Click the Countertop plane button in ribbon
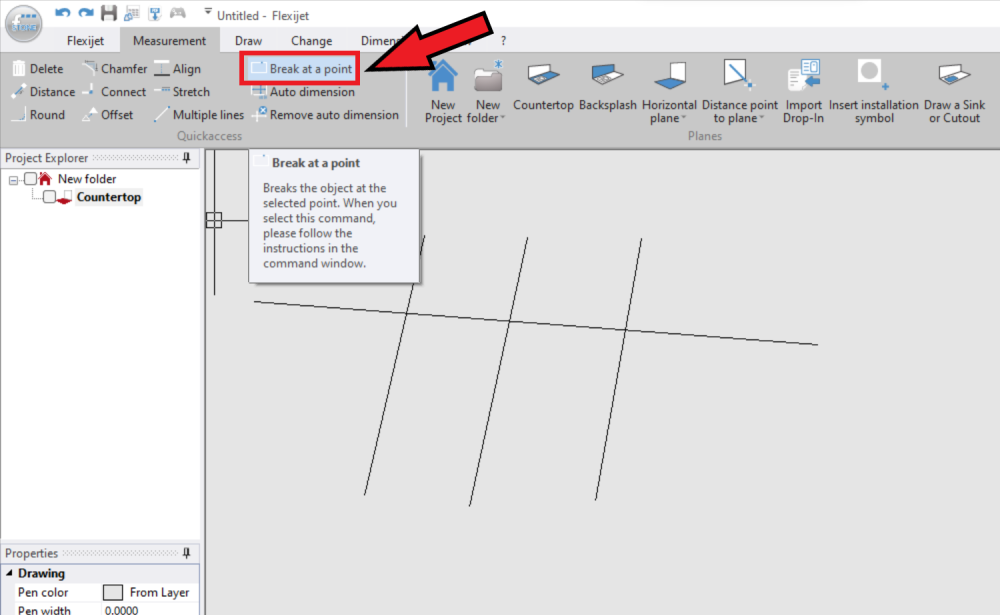Screen dimensions: 1000x615 (543, 86)
